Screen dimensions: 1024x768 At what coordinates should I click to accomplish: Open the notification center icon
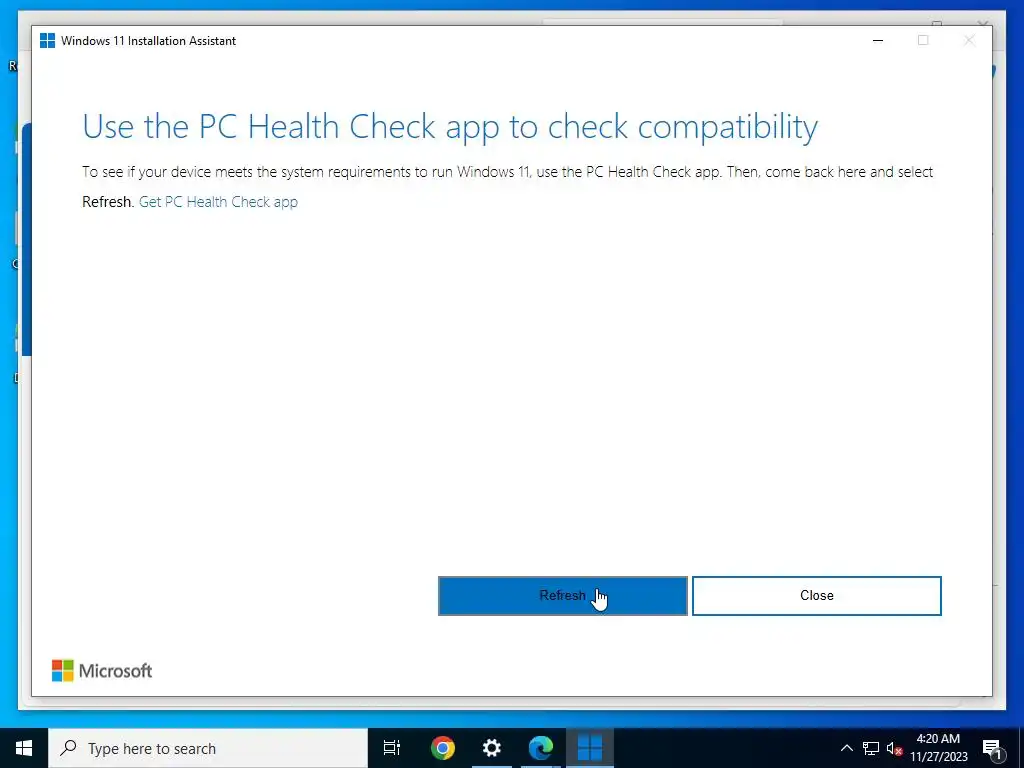click(x=992, y=749)
